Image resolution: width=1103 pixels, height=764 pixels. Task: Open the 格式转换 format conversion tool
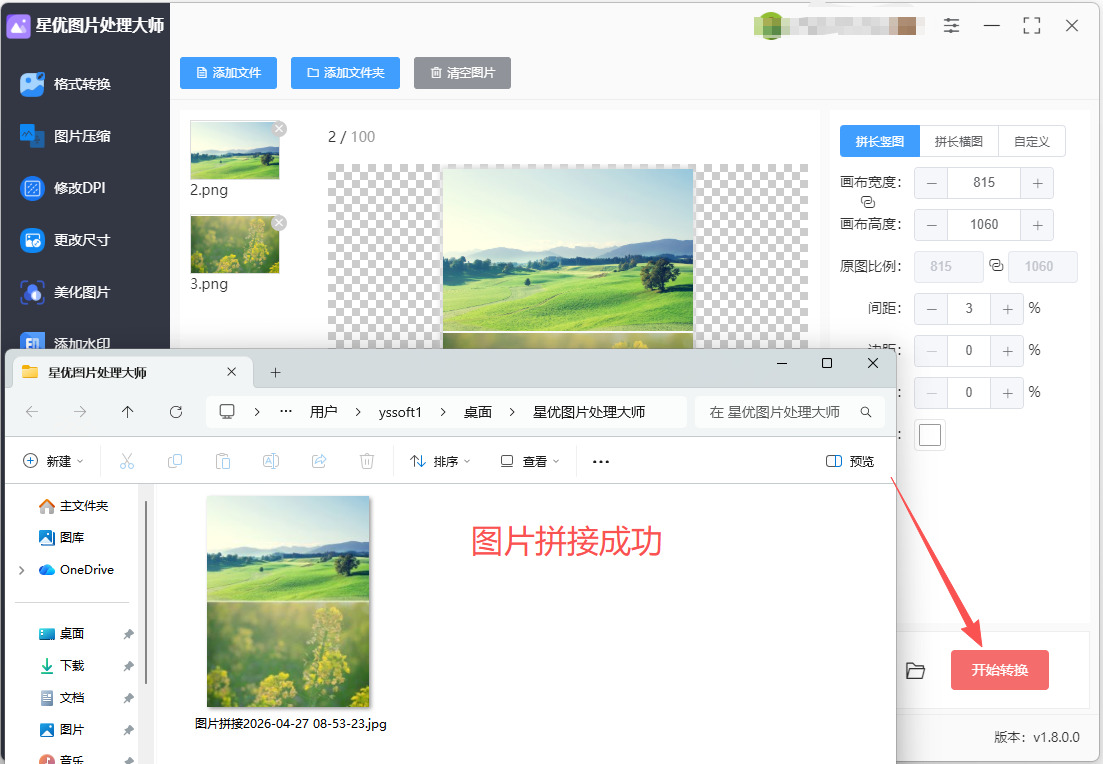[65, 84]
